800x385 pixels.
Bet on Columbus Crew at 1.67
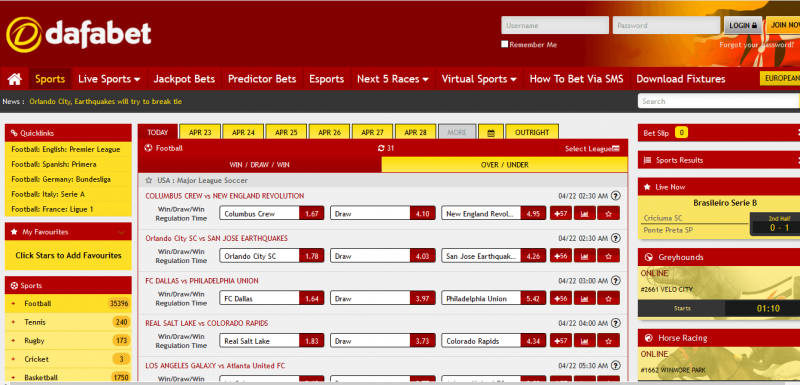coord(271,214)
